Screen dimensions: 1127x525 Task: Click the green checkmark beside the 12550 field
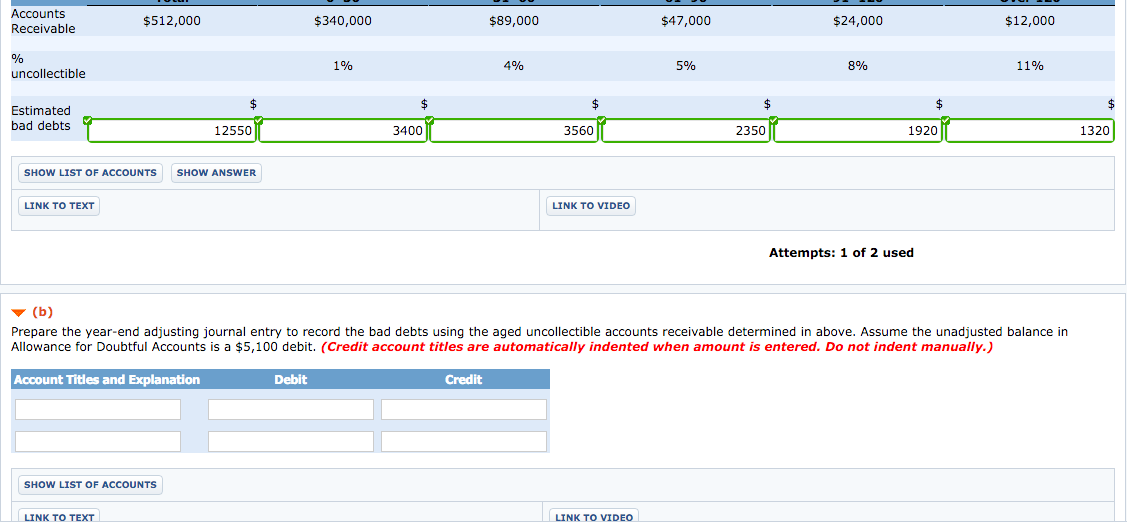88,121
